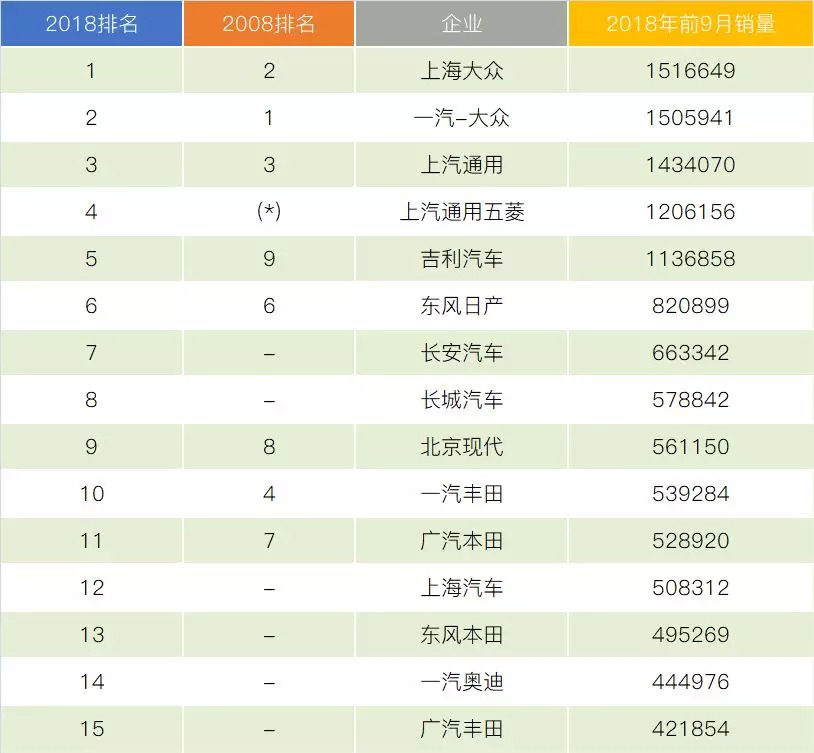The image size is (814, 753).
Task: Select the 长城汽车 company cell
Action: pos(462,400)
